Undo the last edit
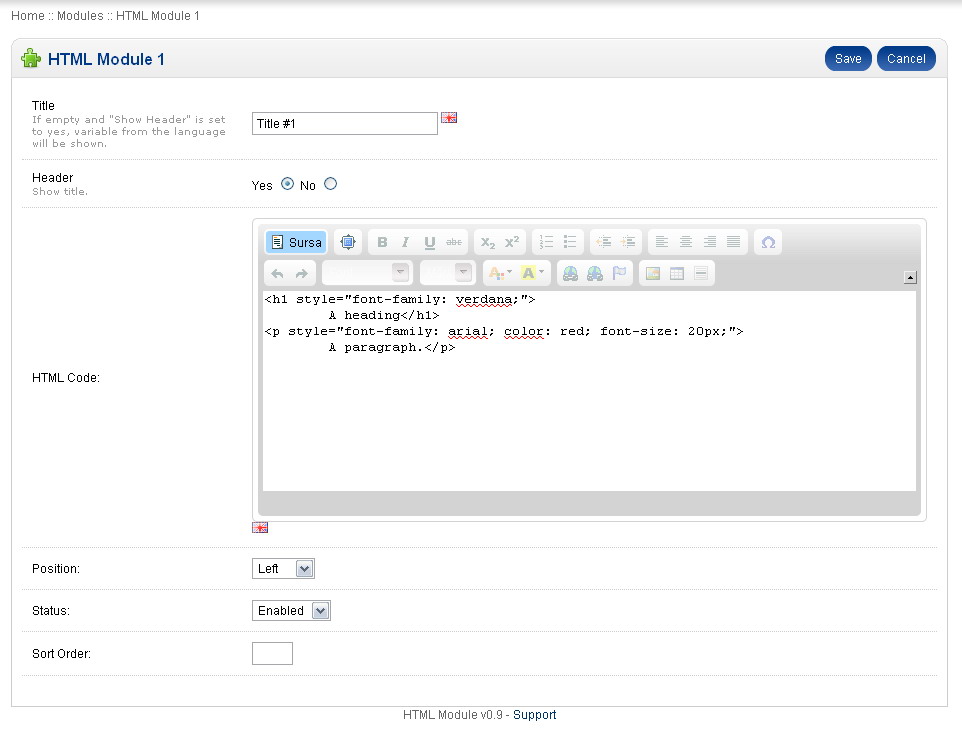 click(x=277, y=274)
